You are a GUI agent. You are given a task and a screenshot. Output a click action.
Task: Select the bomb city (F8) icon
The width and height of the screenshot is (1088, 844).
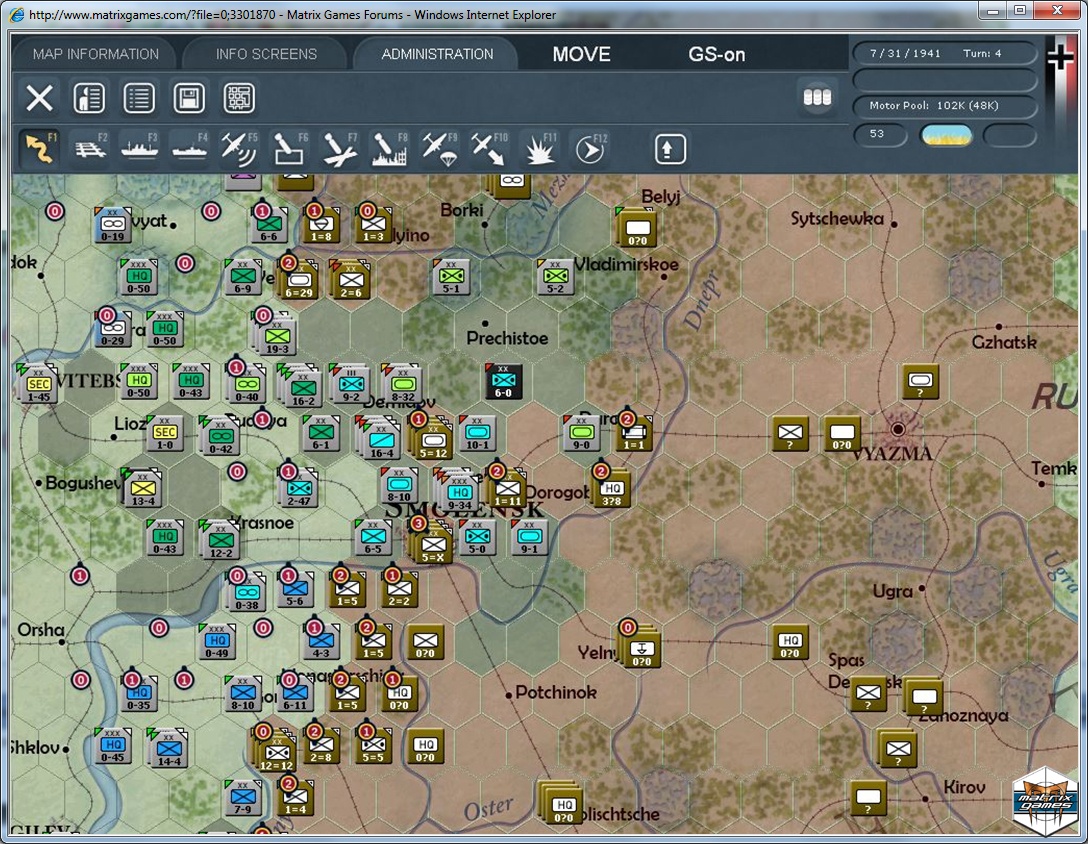389,149
